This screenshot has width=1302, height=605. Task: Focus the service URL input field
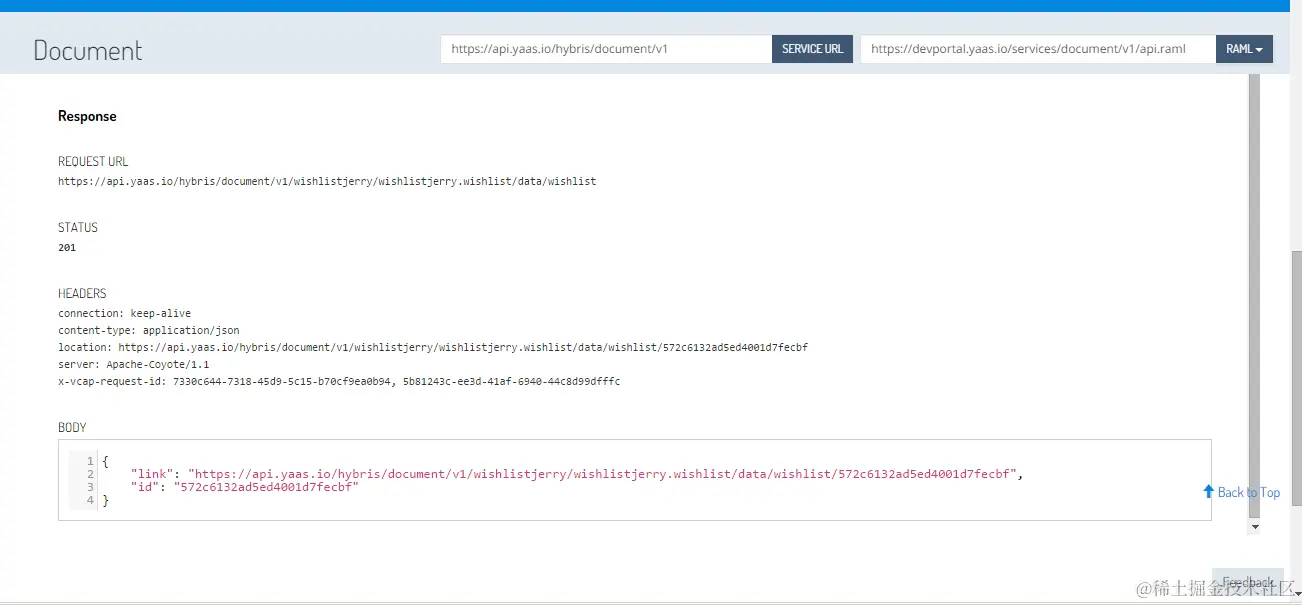click(606, 49)
